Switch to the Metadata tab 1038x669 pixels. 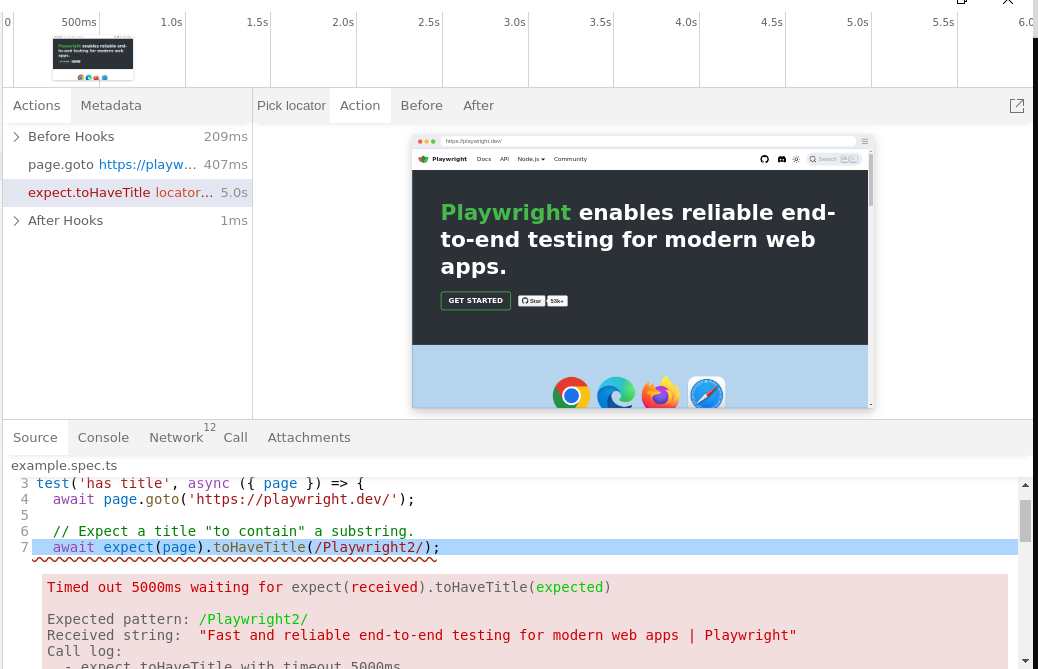coord(111,106)
